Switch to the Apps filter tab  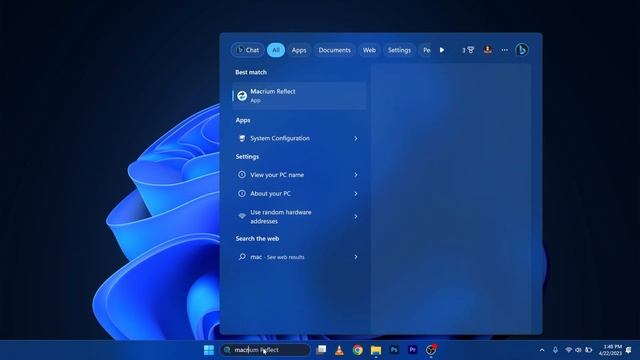299,50
